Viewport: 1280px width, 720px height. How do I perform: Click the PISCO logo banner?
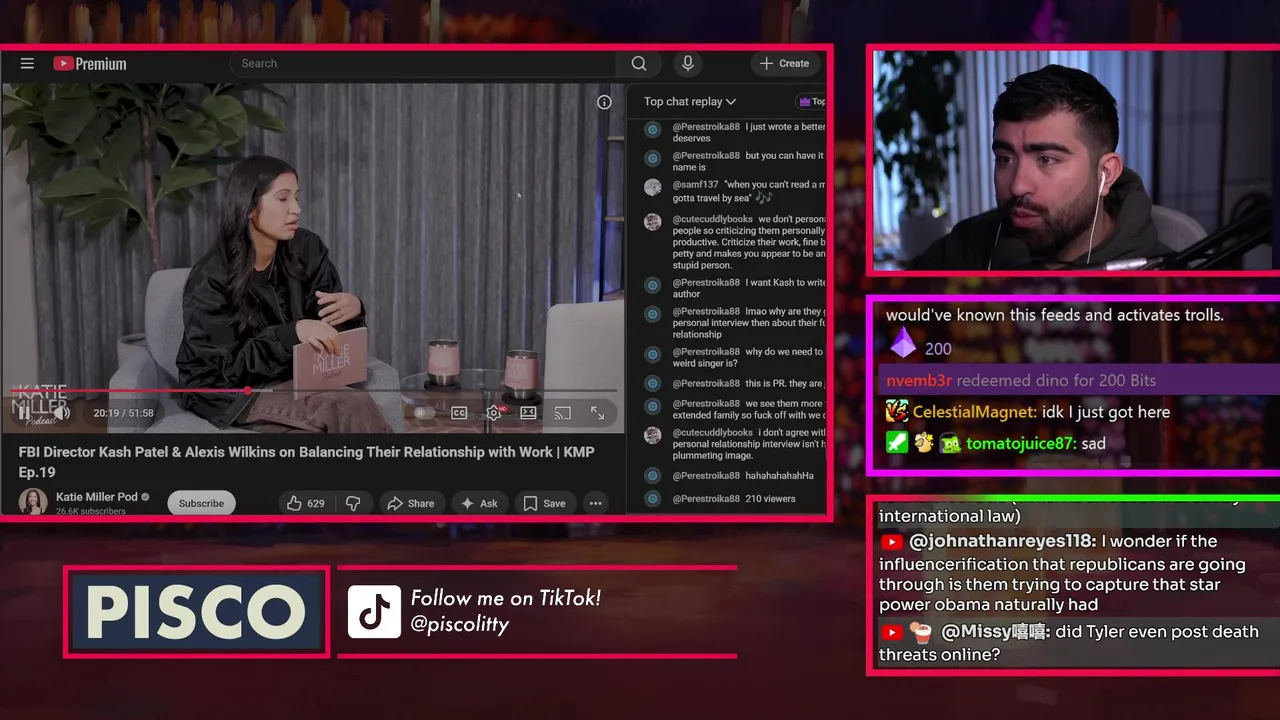pos(197,612)
